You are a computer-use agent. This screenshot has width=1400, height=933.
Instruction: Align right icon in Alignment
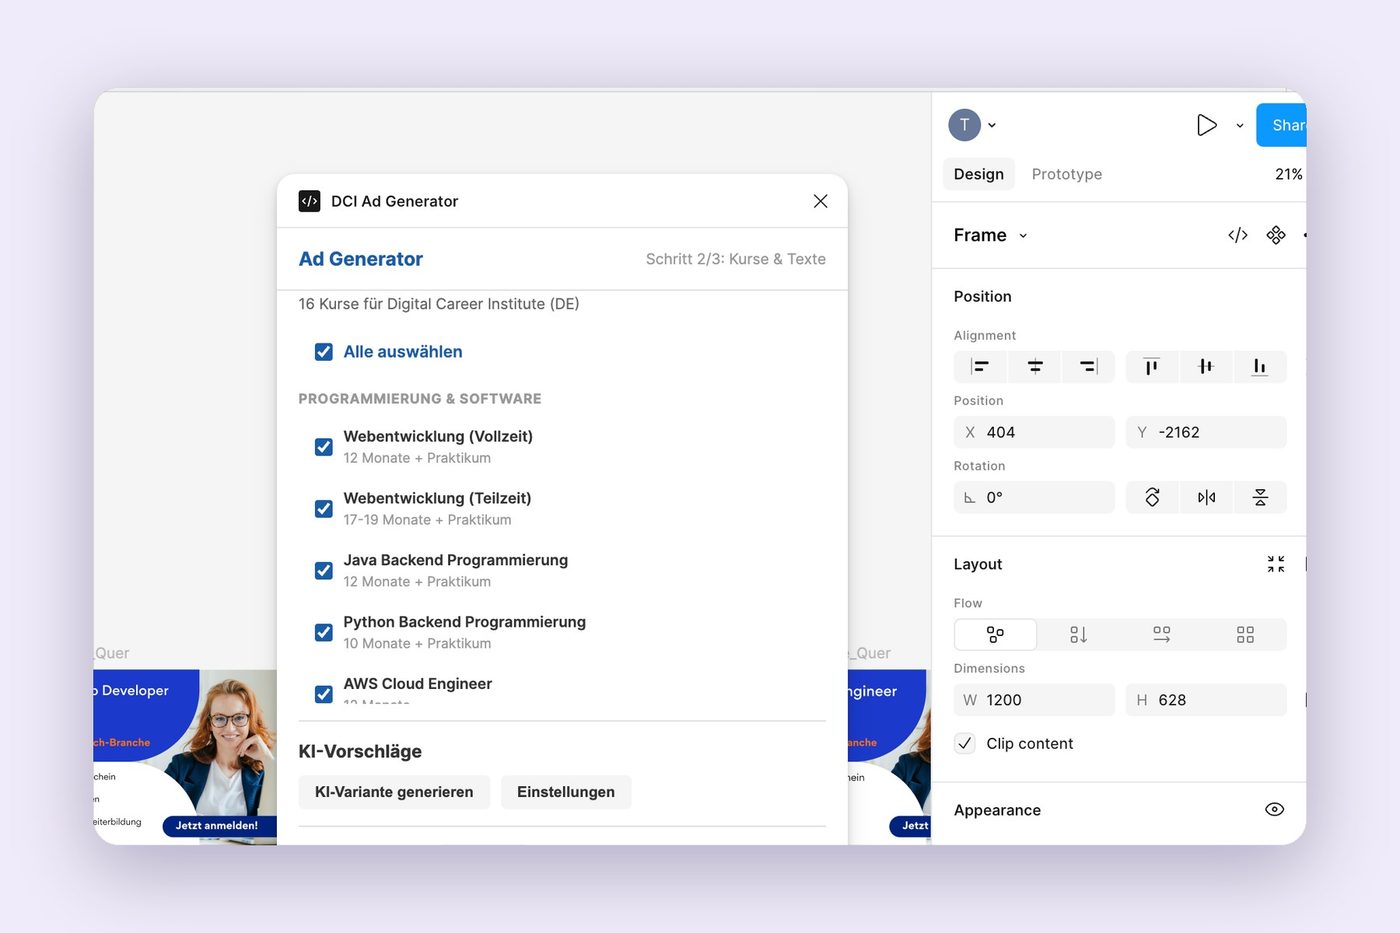(x=1089, y=367)
